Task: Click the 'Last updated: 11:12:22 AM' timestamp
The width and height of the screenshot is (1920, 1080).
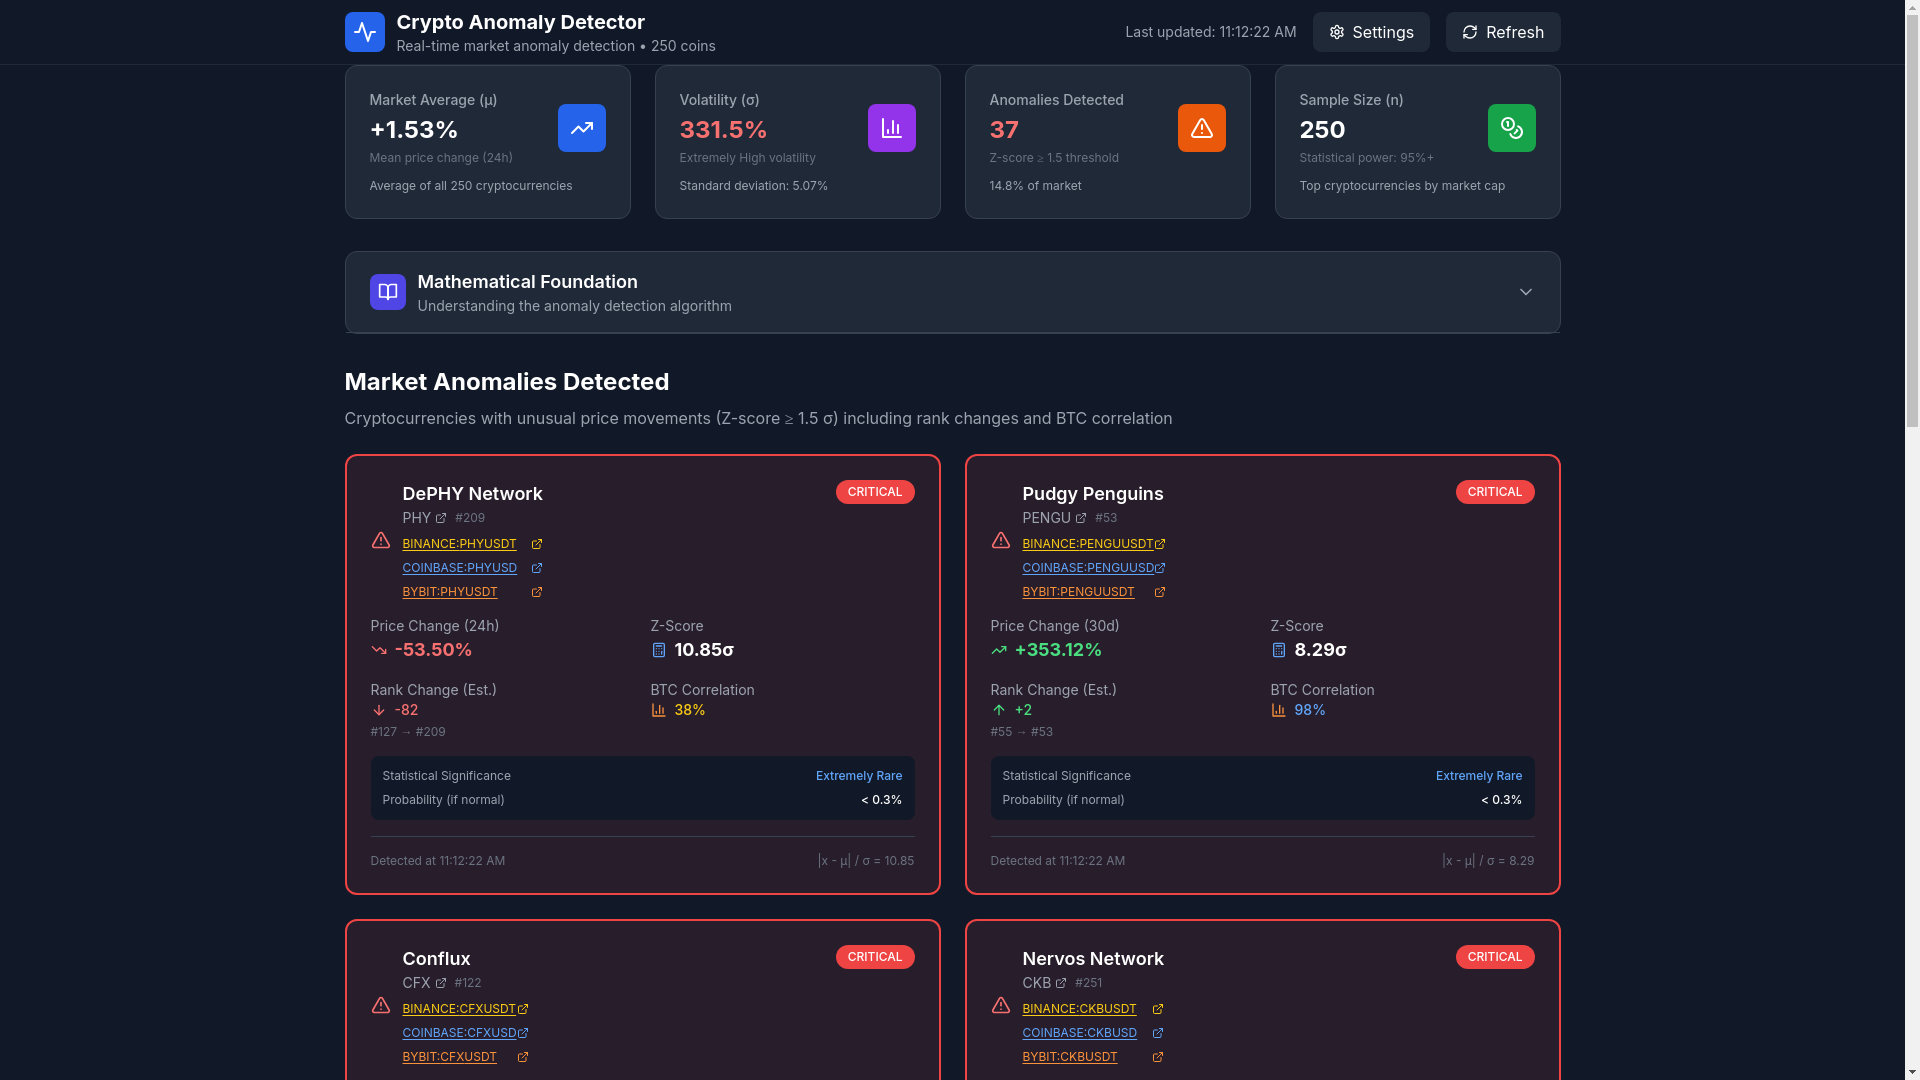Action: pos(1210,32)
